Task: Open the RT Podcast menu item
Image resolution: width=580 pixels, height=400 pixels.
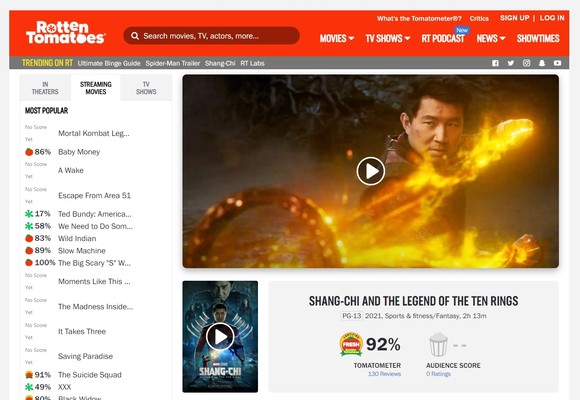Action: pos(443,39)
